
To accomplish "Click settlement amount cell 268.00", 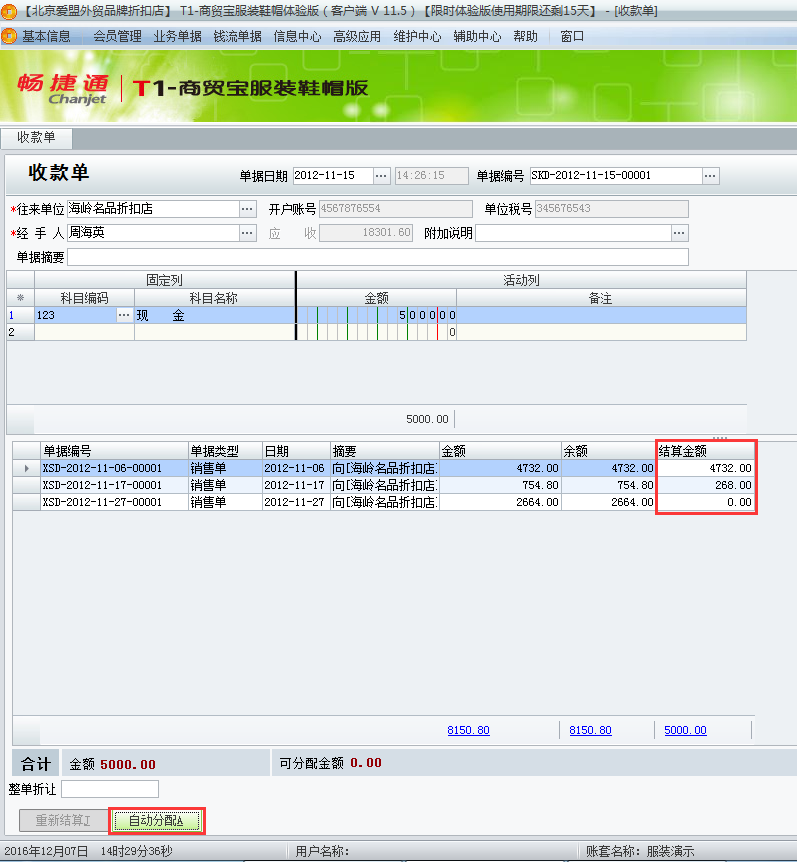I will 705,485.
